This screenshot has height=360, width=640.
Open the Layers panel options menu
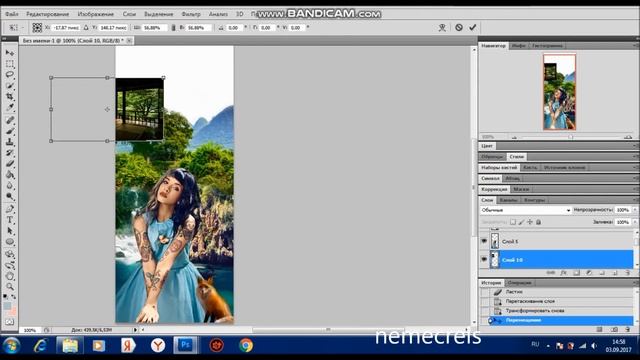(x=636, y=200)
